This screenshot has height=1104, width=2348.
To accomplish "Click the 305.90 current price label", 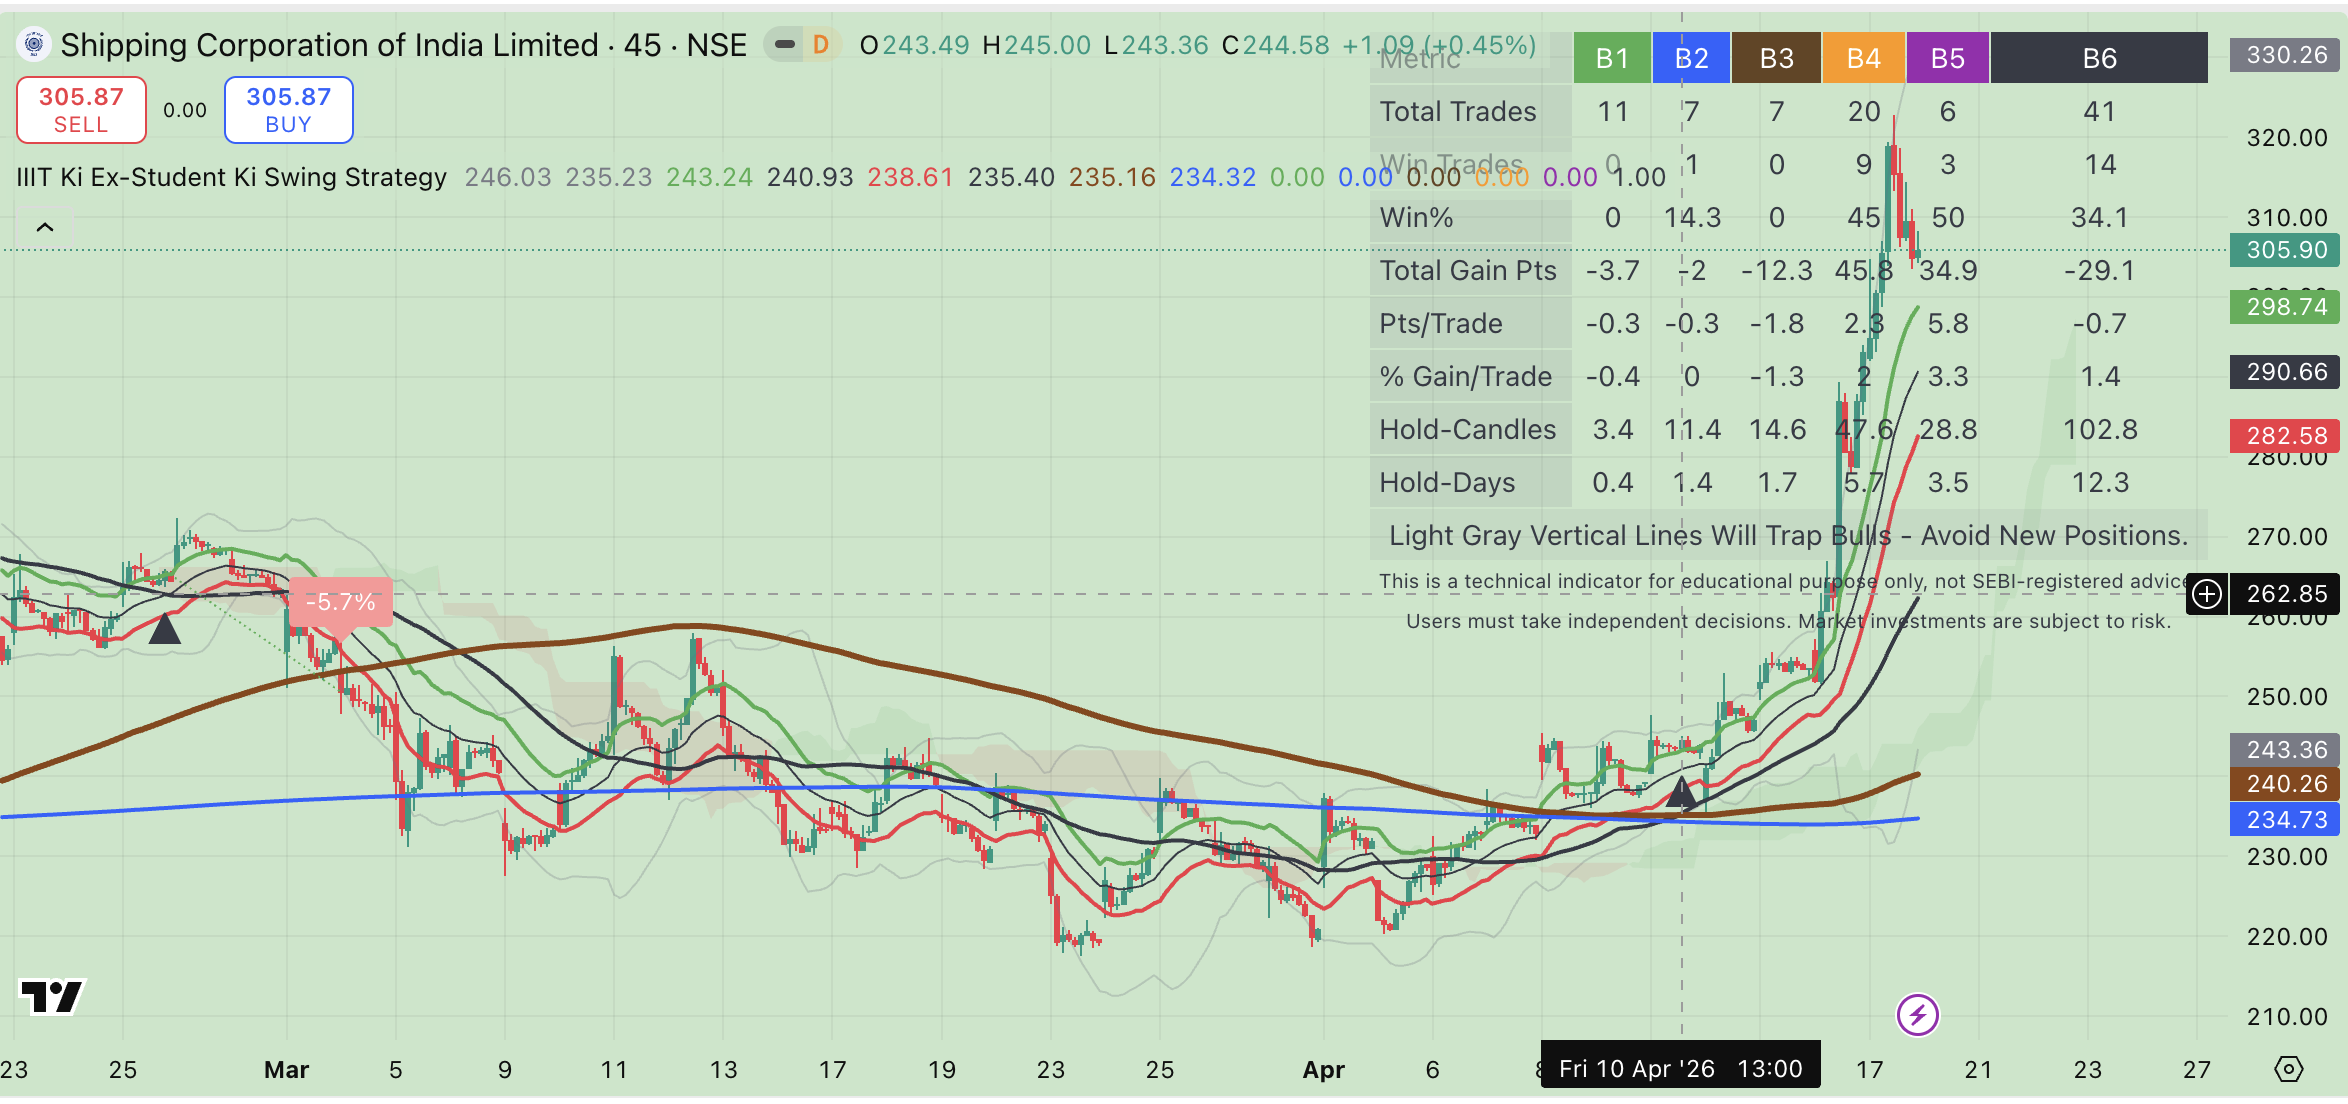I will tap(2287, 250).
